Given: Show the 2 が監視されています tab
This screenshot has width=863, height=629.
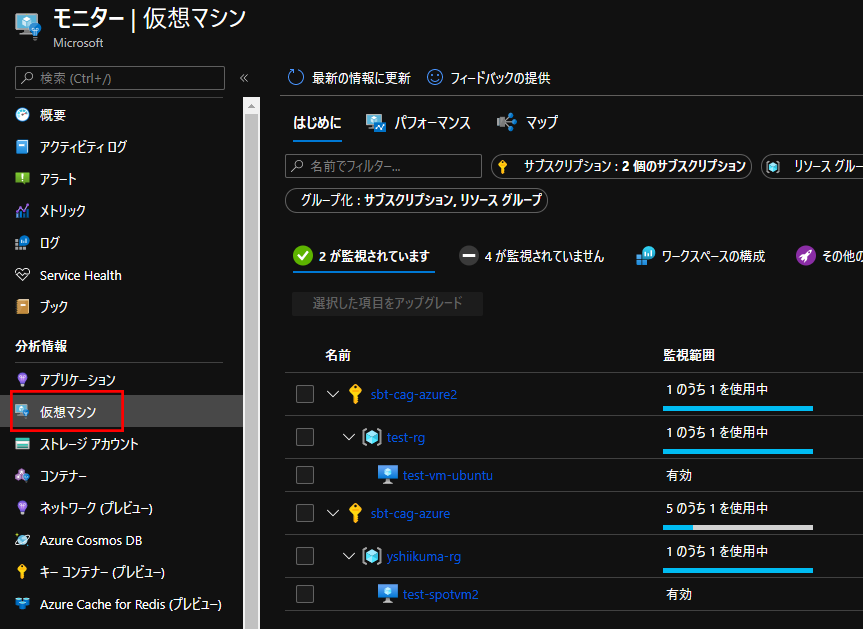Looking at the screenshot, I should [x=363, y=256].
